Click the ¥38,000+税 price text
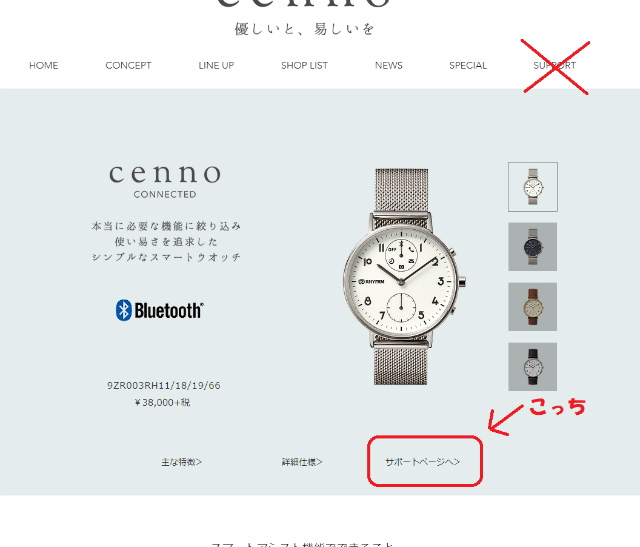640x547 pixels. click(x=162, y=402)
